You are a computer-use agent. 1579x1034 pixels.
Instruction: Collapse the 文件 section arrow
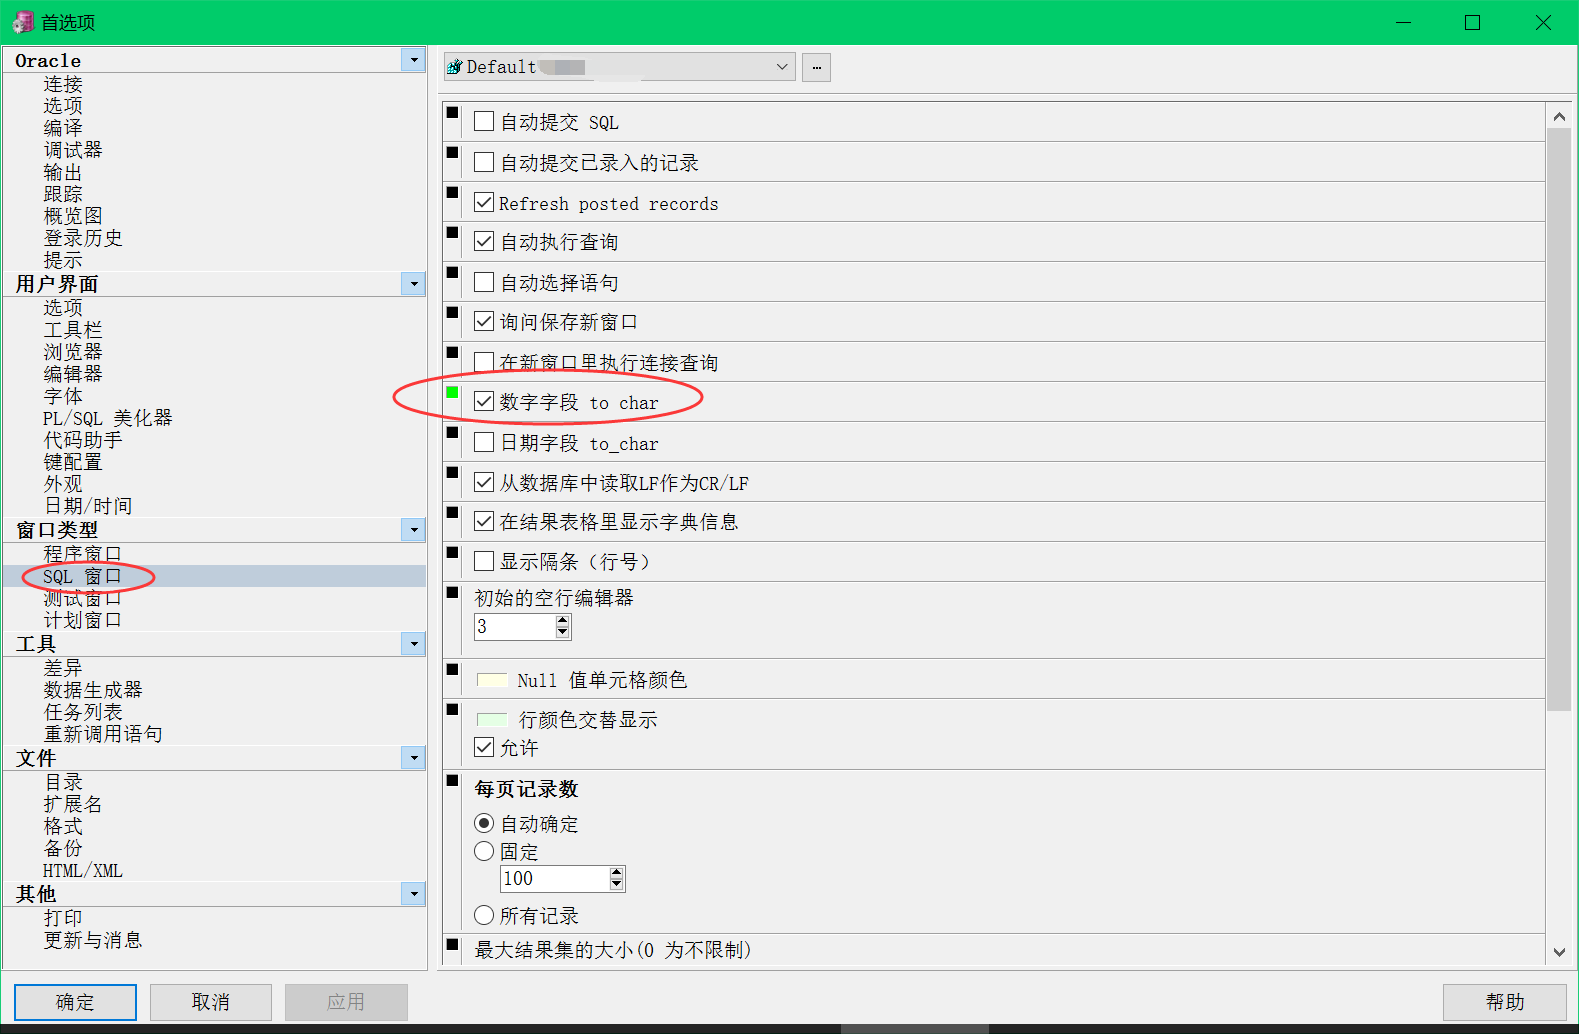tap(413, 758)
